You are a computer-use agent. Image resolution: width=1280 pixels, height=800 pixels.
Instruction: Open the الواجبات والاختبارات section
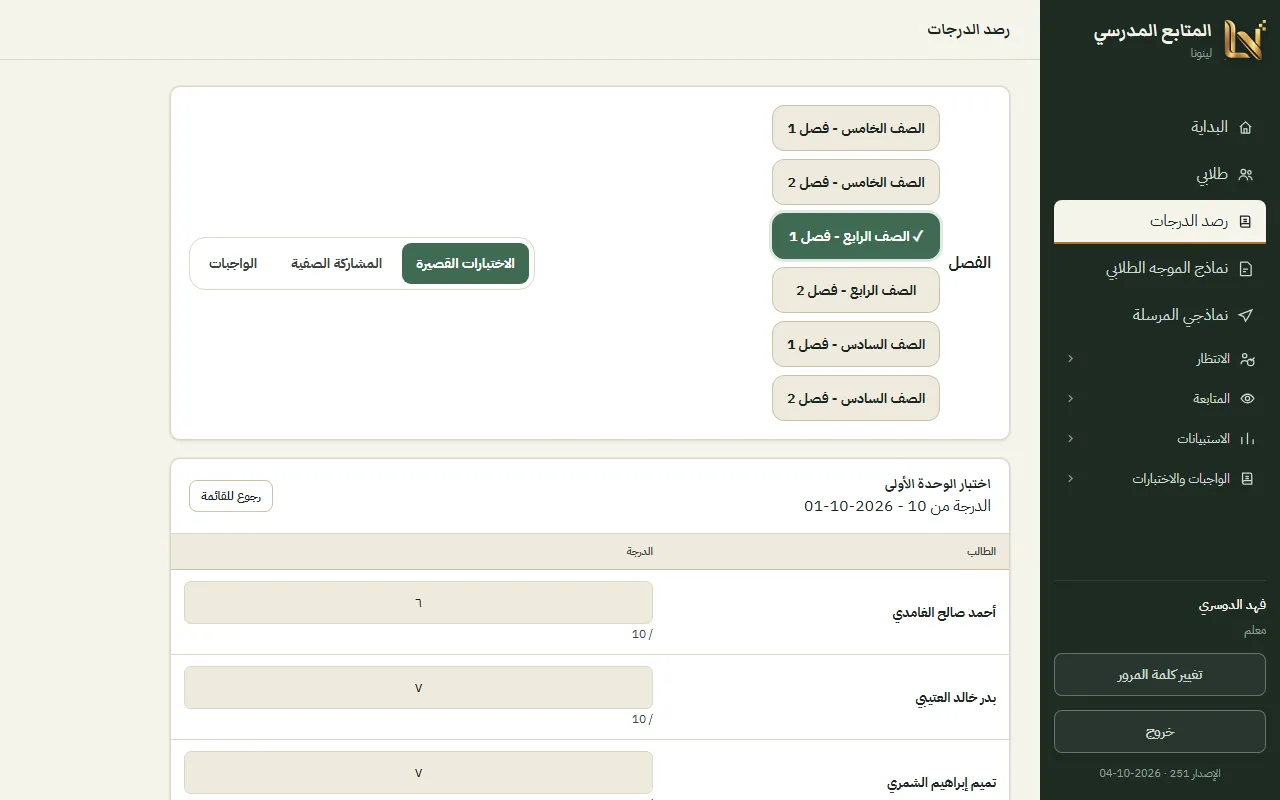point(1160,478)
